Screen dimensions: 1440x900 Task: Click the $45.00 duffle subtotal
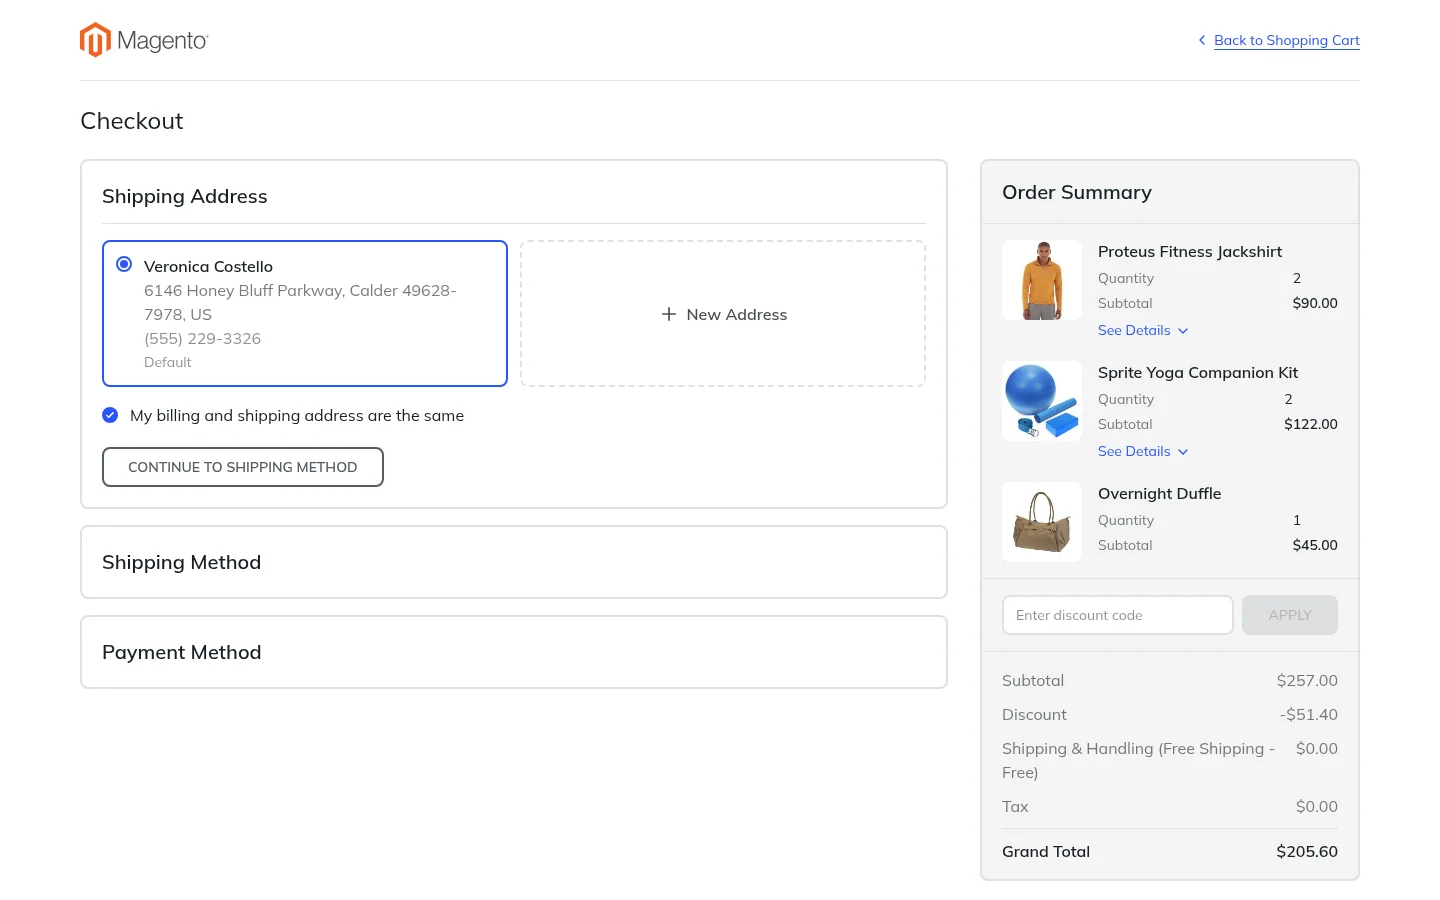1315,545
